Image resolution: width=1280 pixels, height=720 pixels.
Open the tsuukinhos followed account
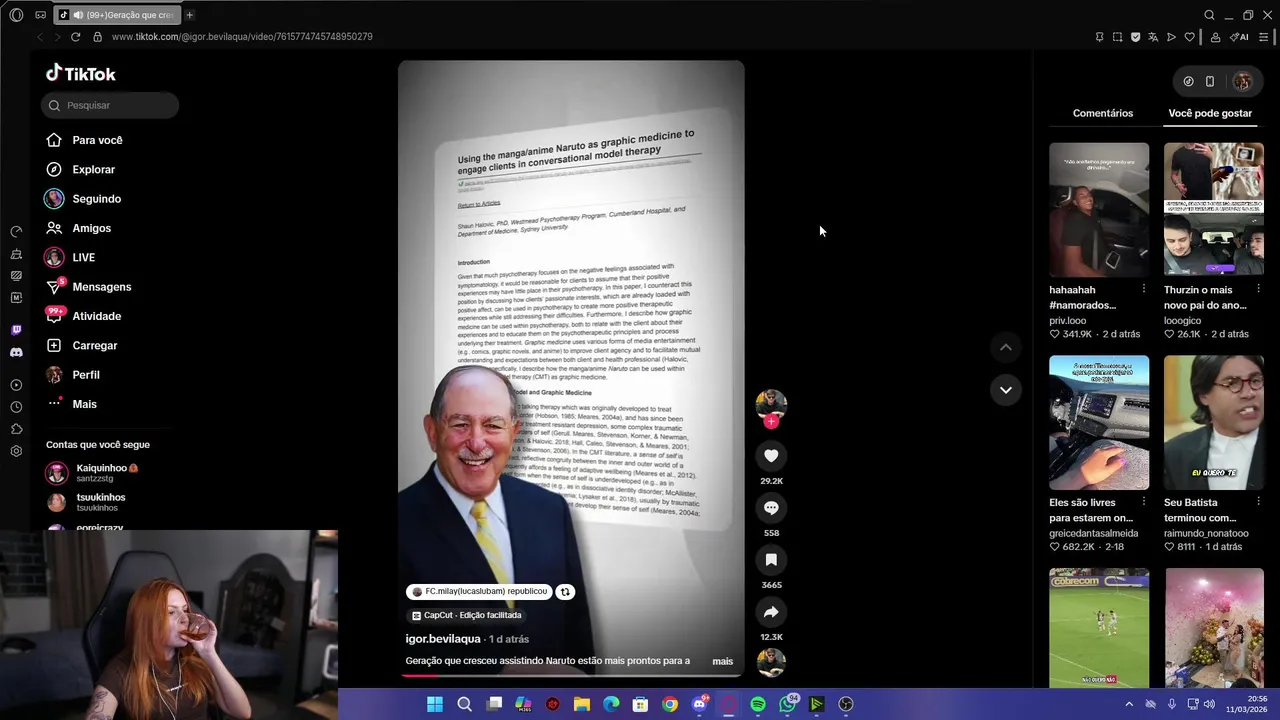(x=86, y=502)
